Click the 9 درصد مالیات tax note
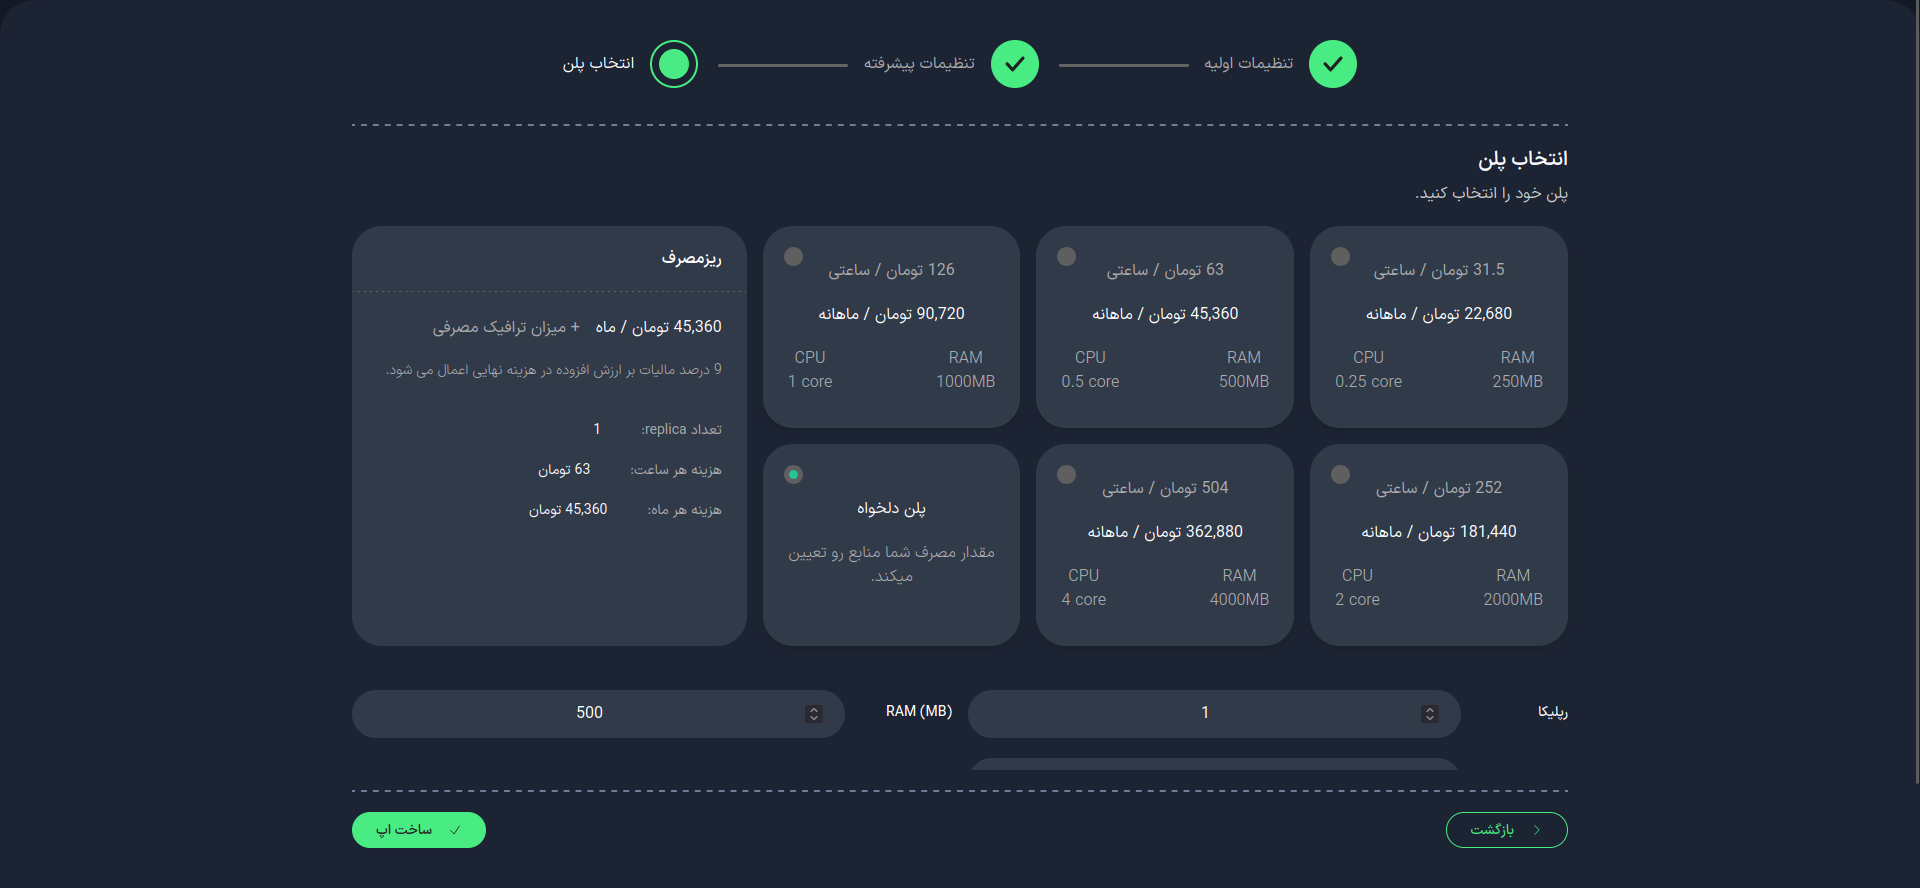 point(553,370)
